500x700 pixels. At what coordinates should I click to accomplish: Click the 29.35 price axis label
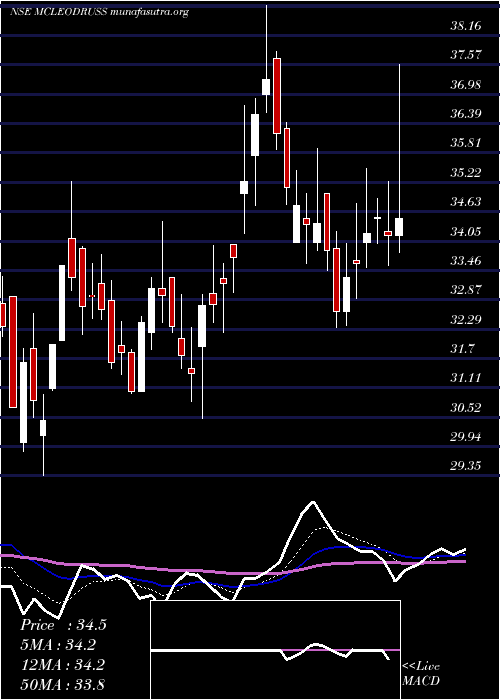coord(466,466)
